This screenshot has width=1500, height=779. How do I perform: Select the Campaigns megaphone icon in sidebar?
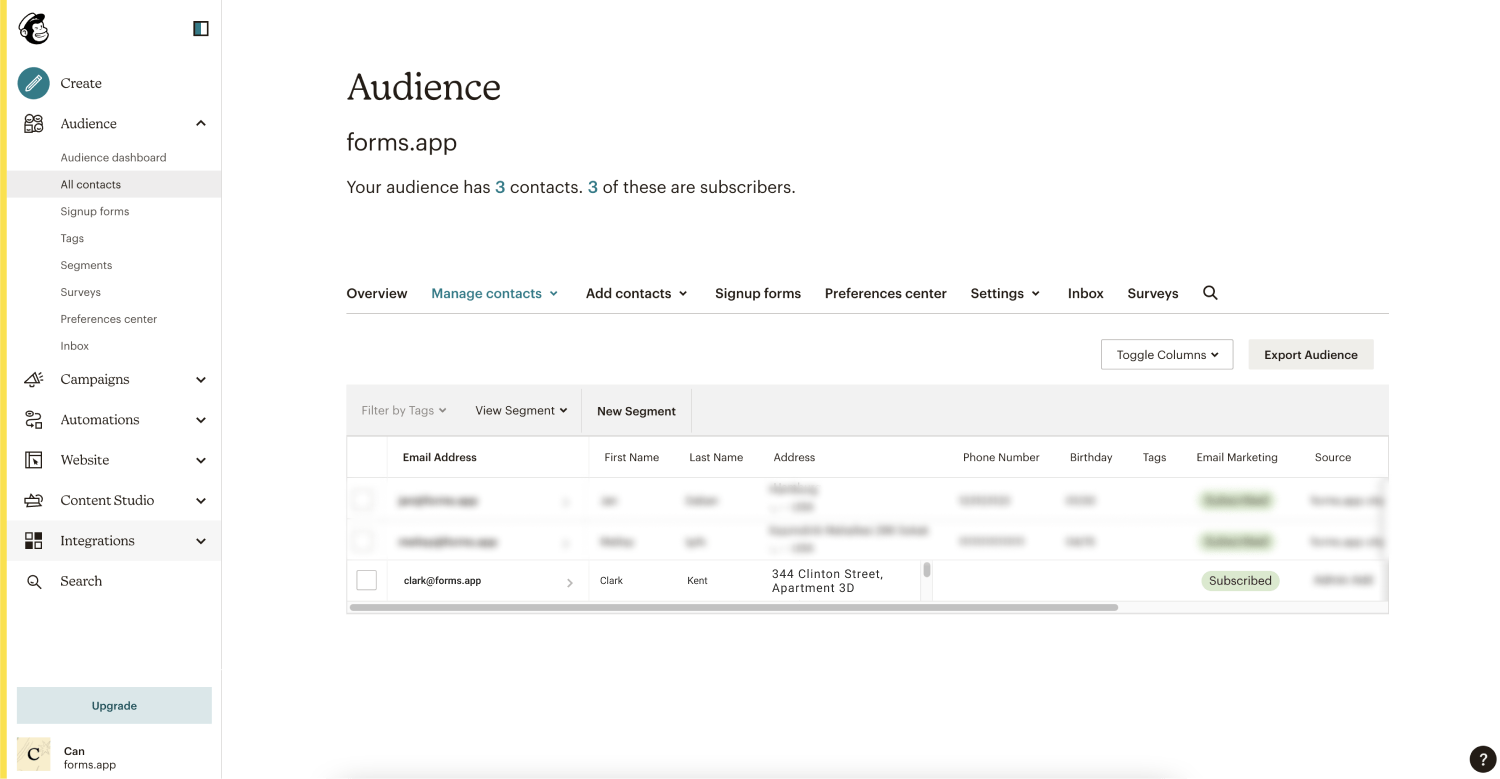point(32,379)
